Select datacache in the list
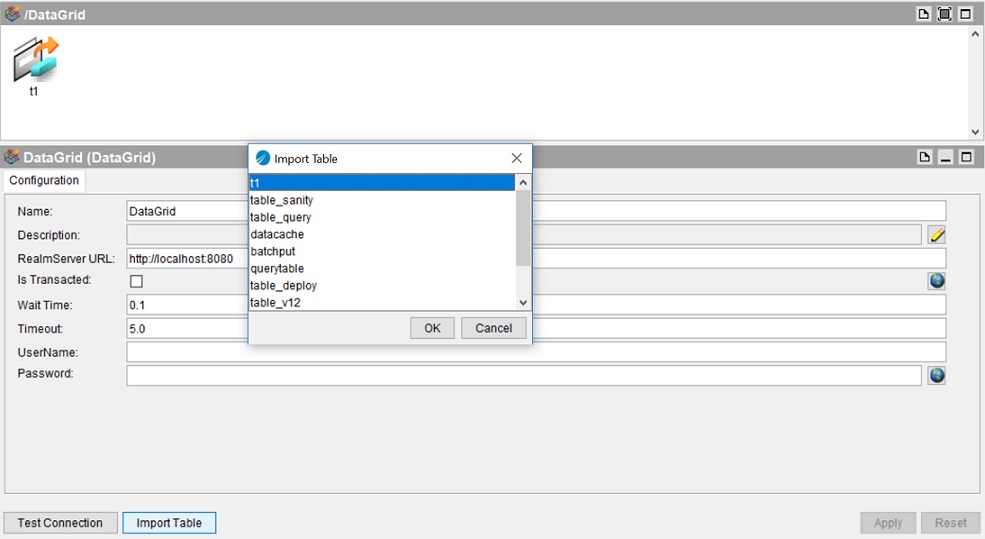The image size is (985, 539). tap(382, 234)
